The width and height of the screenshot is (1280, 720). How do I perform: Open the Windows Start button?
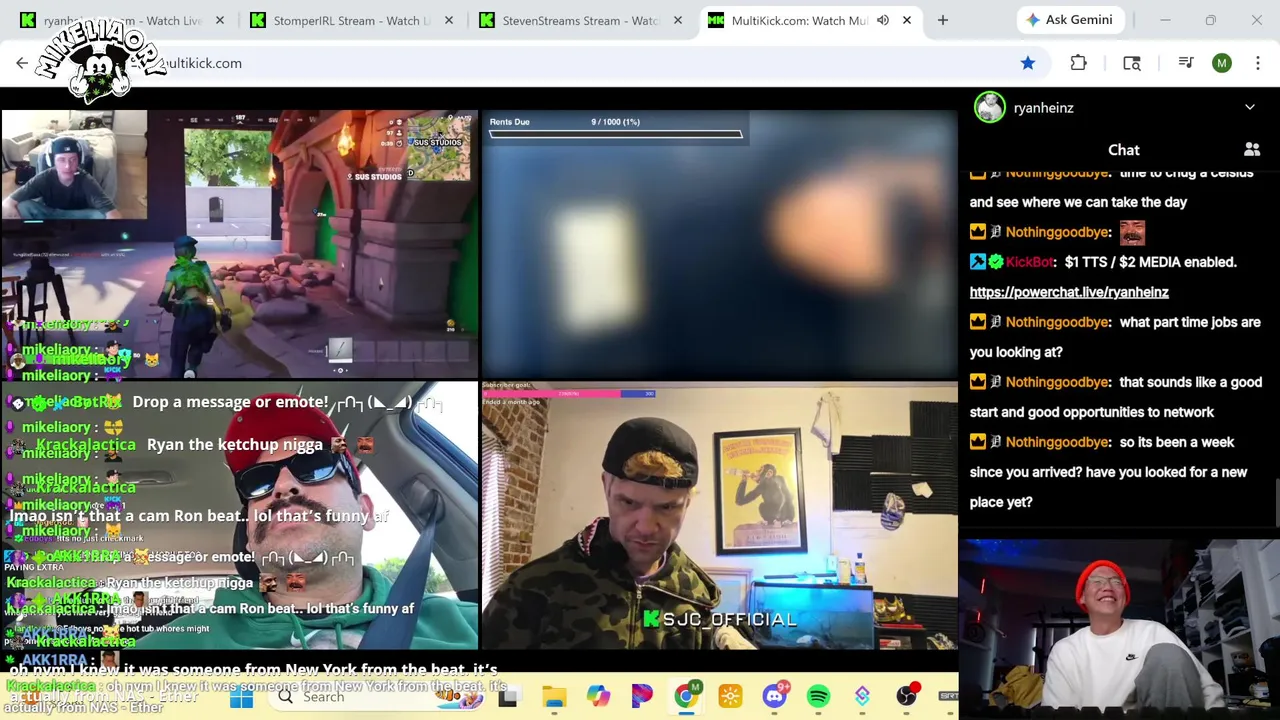pos(241,697)
